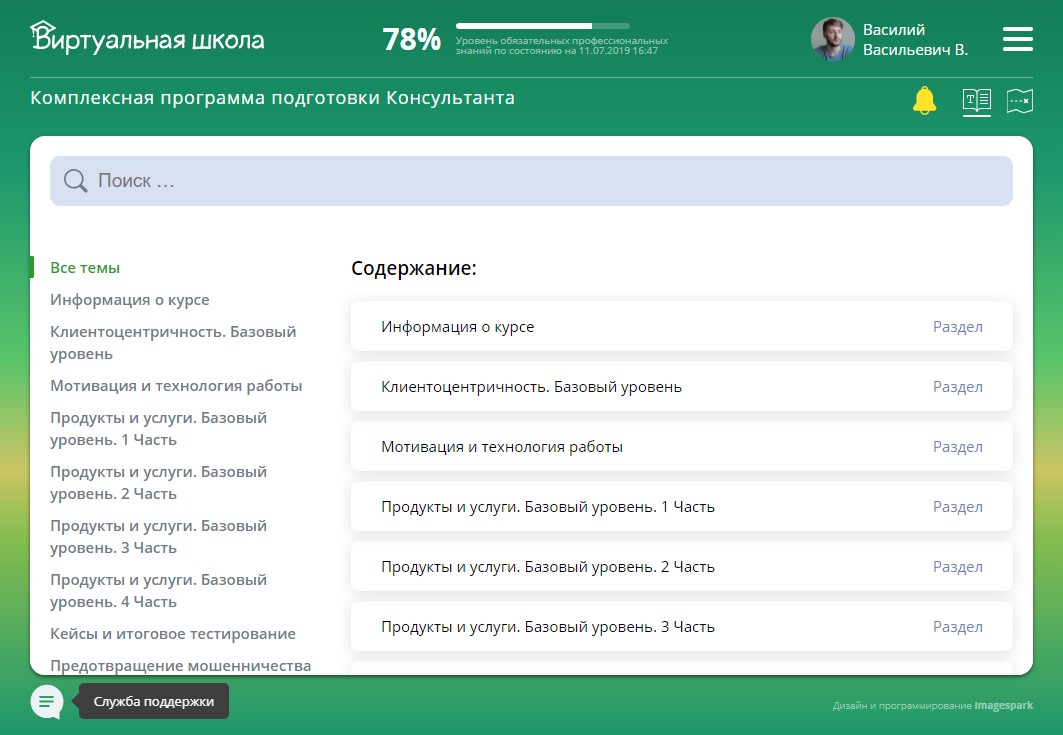
Task: Click the yellow notification bell icon
Action: coord(924,101)
